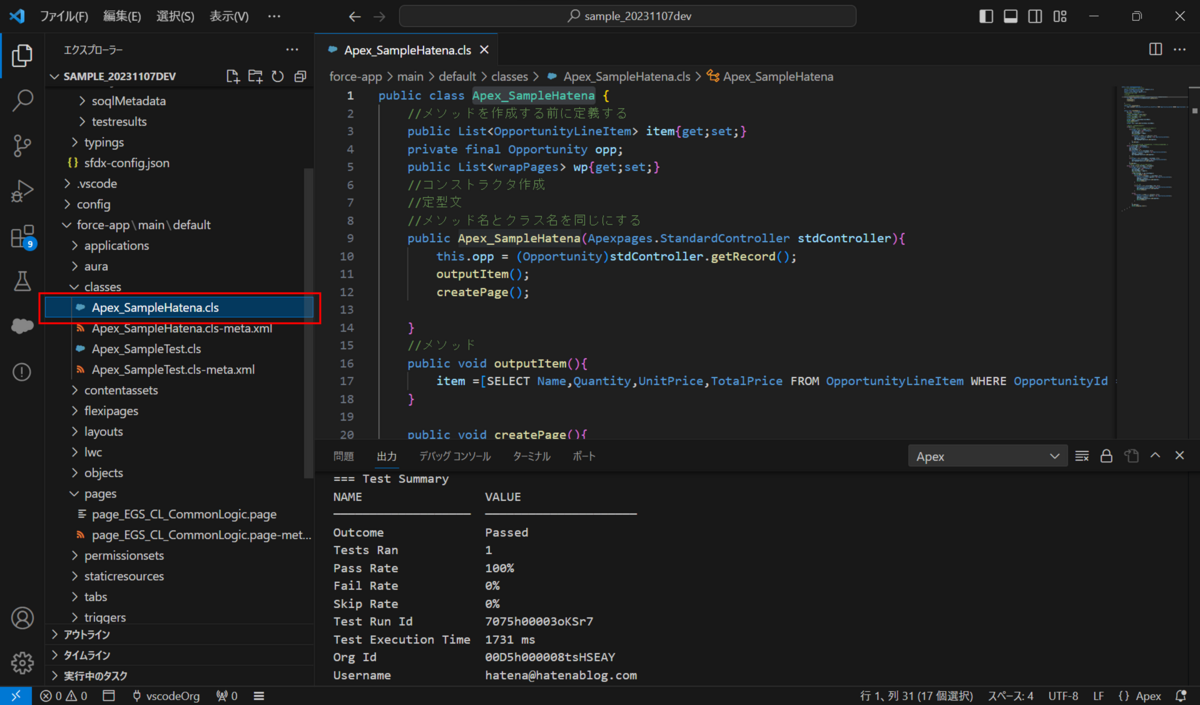Screen dimensions: 1200x705
Task: Open the ファイル(F) menu
Action: pyautogui.click(x=64, y=17)
